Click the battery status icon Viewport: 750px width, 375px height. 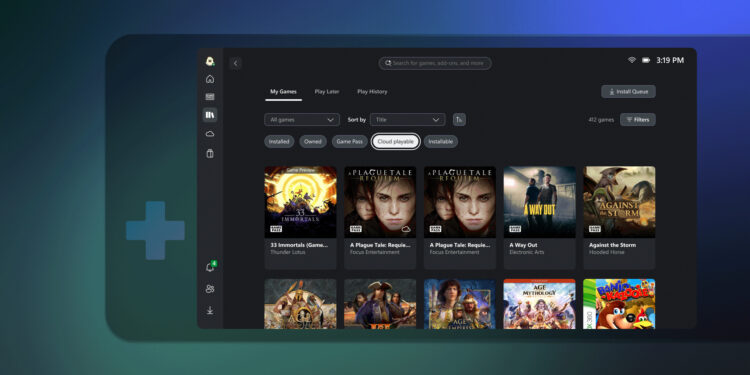[646, 60]
